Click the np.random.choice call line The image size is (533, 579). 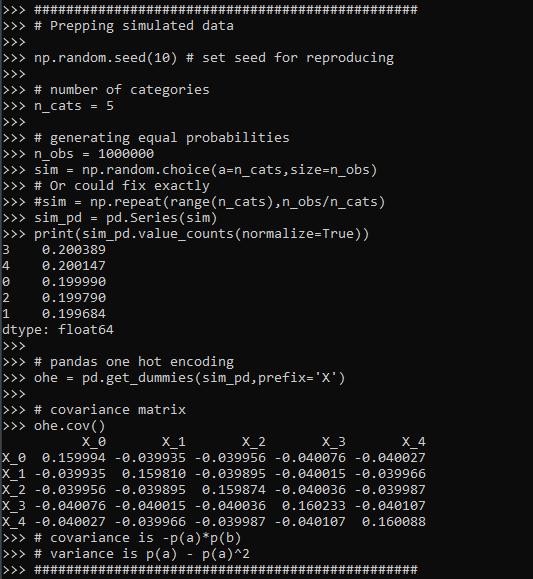click(206, 170)
